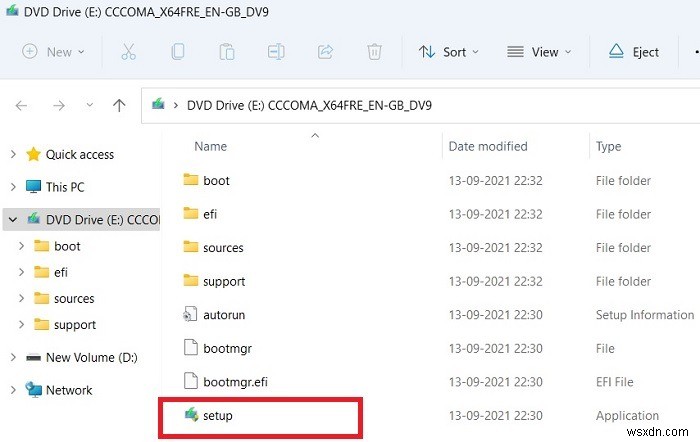Click the Date modified cell of autorun

496,315
